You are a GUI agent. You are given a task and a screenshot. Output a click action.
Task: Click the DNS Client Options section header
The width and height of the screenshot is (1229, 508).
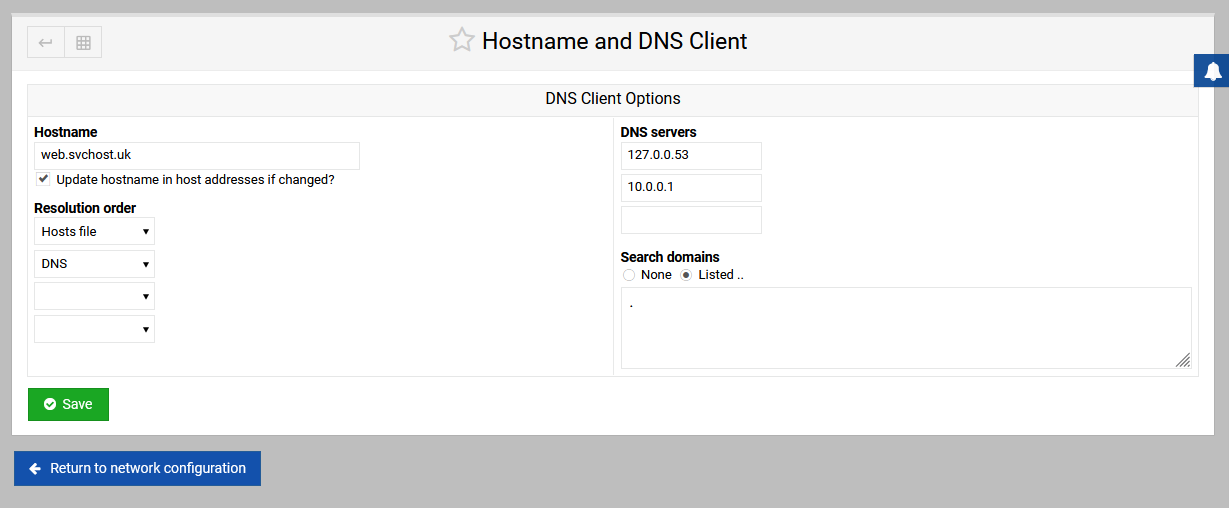613,99
